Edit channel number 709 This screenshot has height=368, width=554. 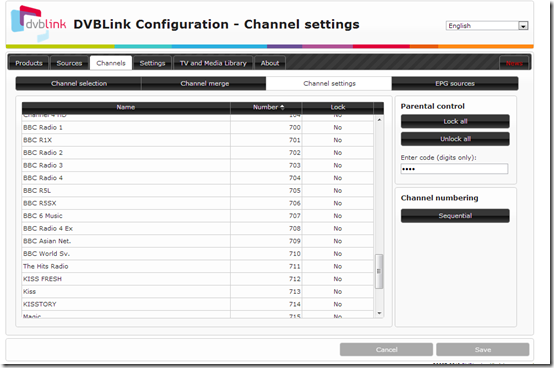click(295, 241)
